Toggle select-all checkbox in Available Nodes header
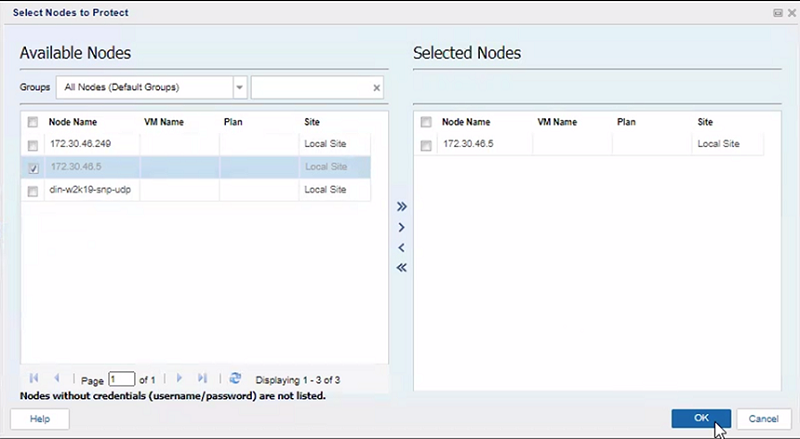 coord(33,122)
